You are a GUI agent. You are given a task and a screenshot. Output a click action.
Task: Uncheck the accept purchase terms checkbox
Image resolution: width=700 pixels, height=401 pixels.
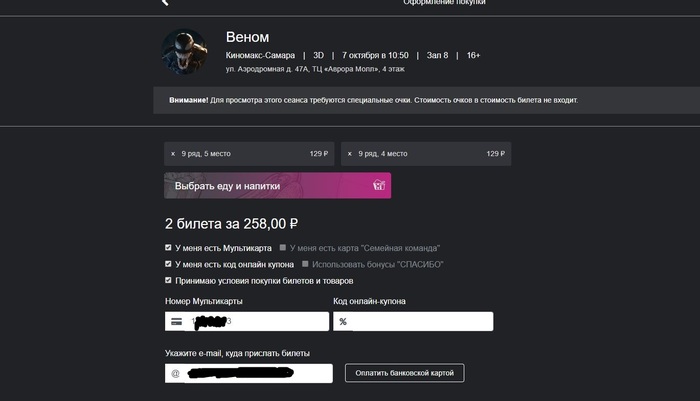click(168, 281)
